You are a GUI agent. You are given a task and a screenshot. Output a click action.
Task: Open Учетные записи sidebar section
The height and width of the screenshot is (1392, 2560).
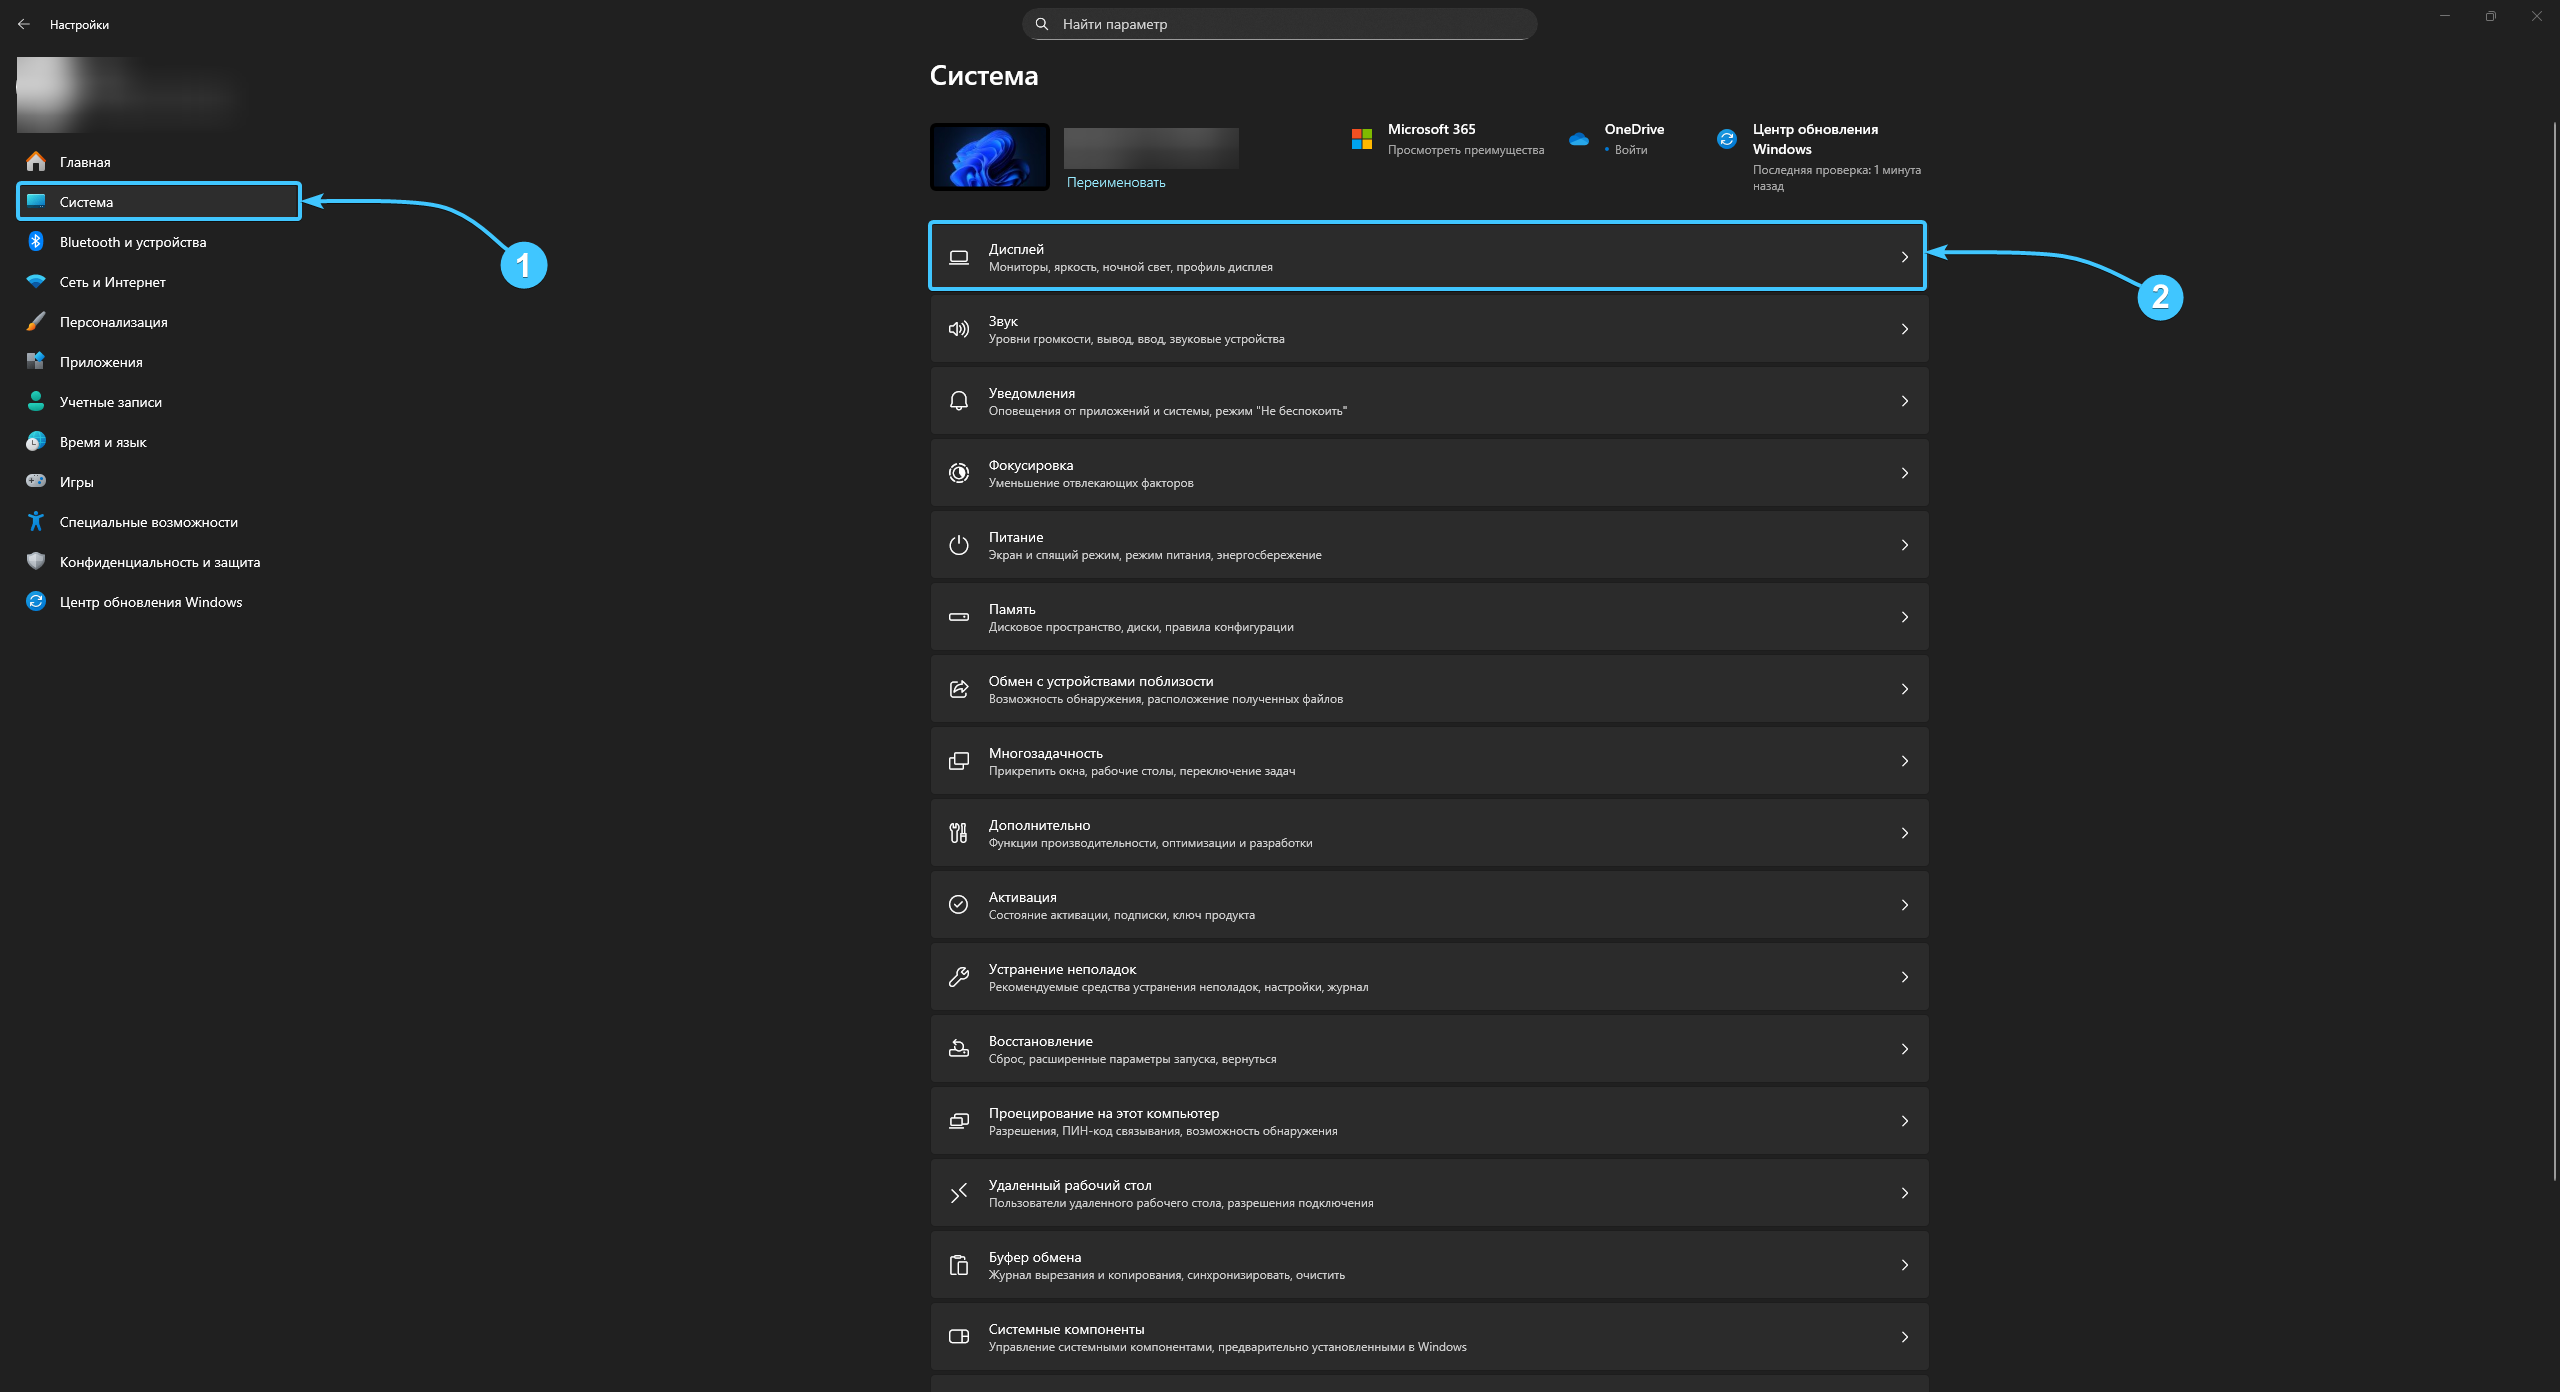110,402
